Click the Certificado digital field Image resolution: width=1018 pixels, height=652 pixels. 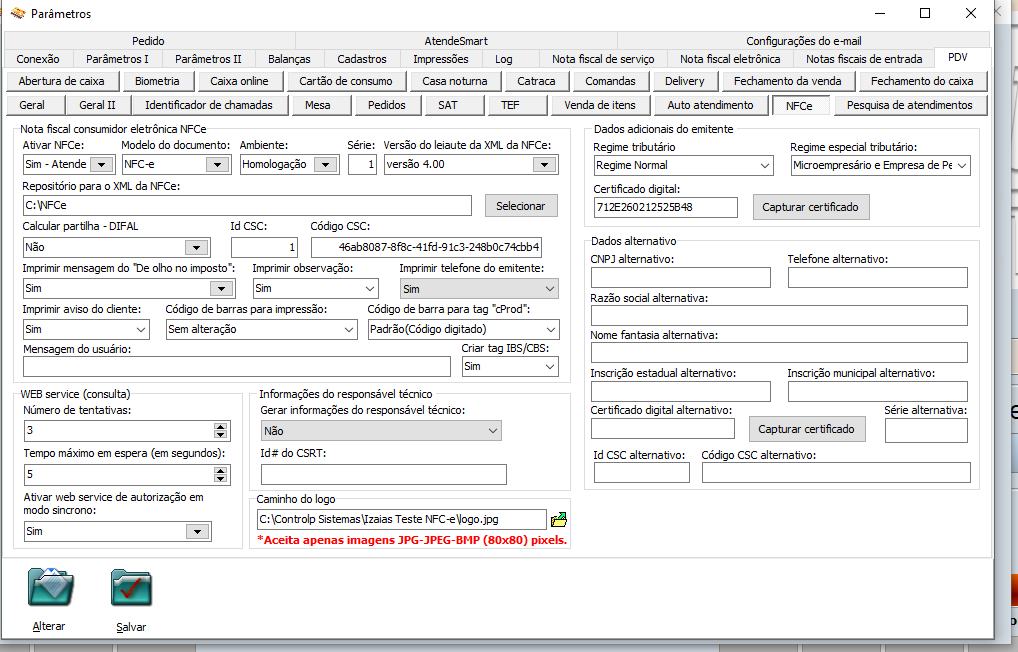(x=665, y=208)
